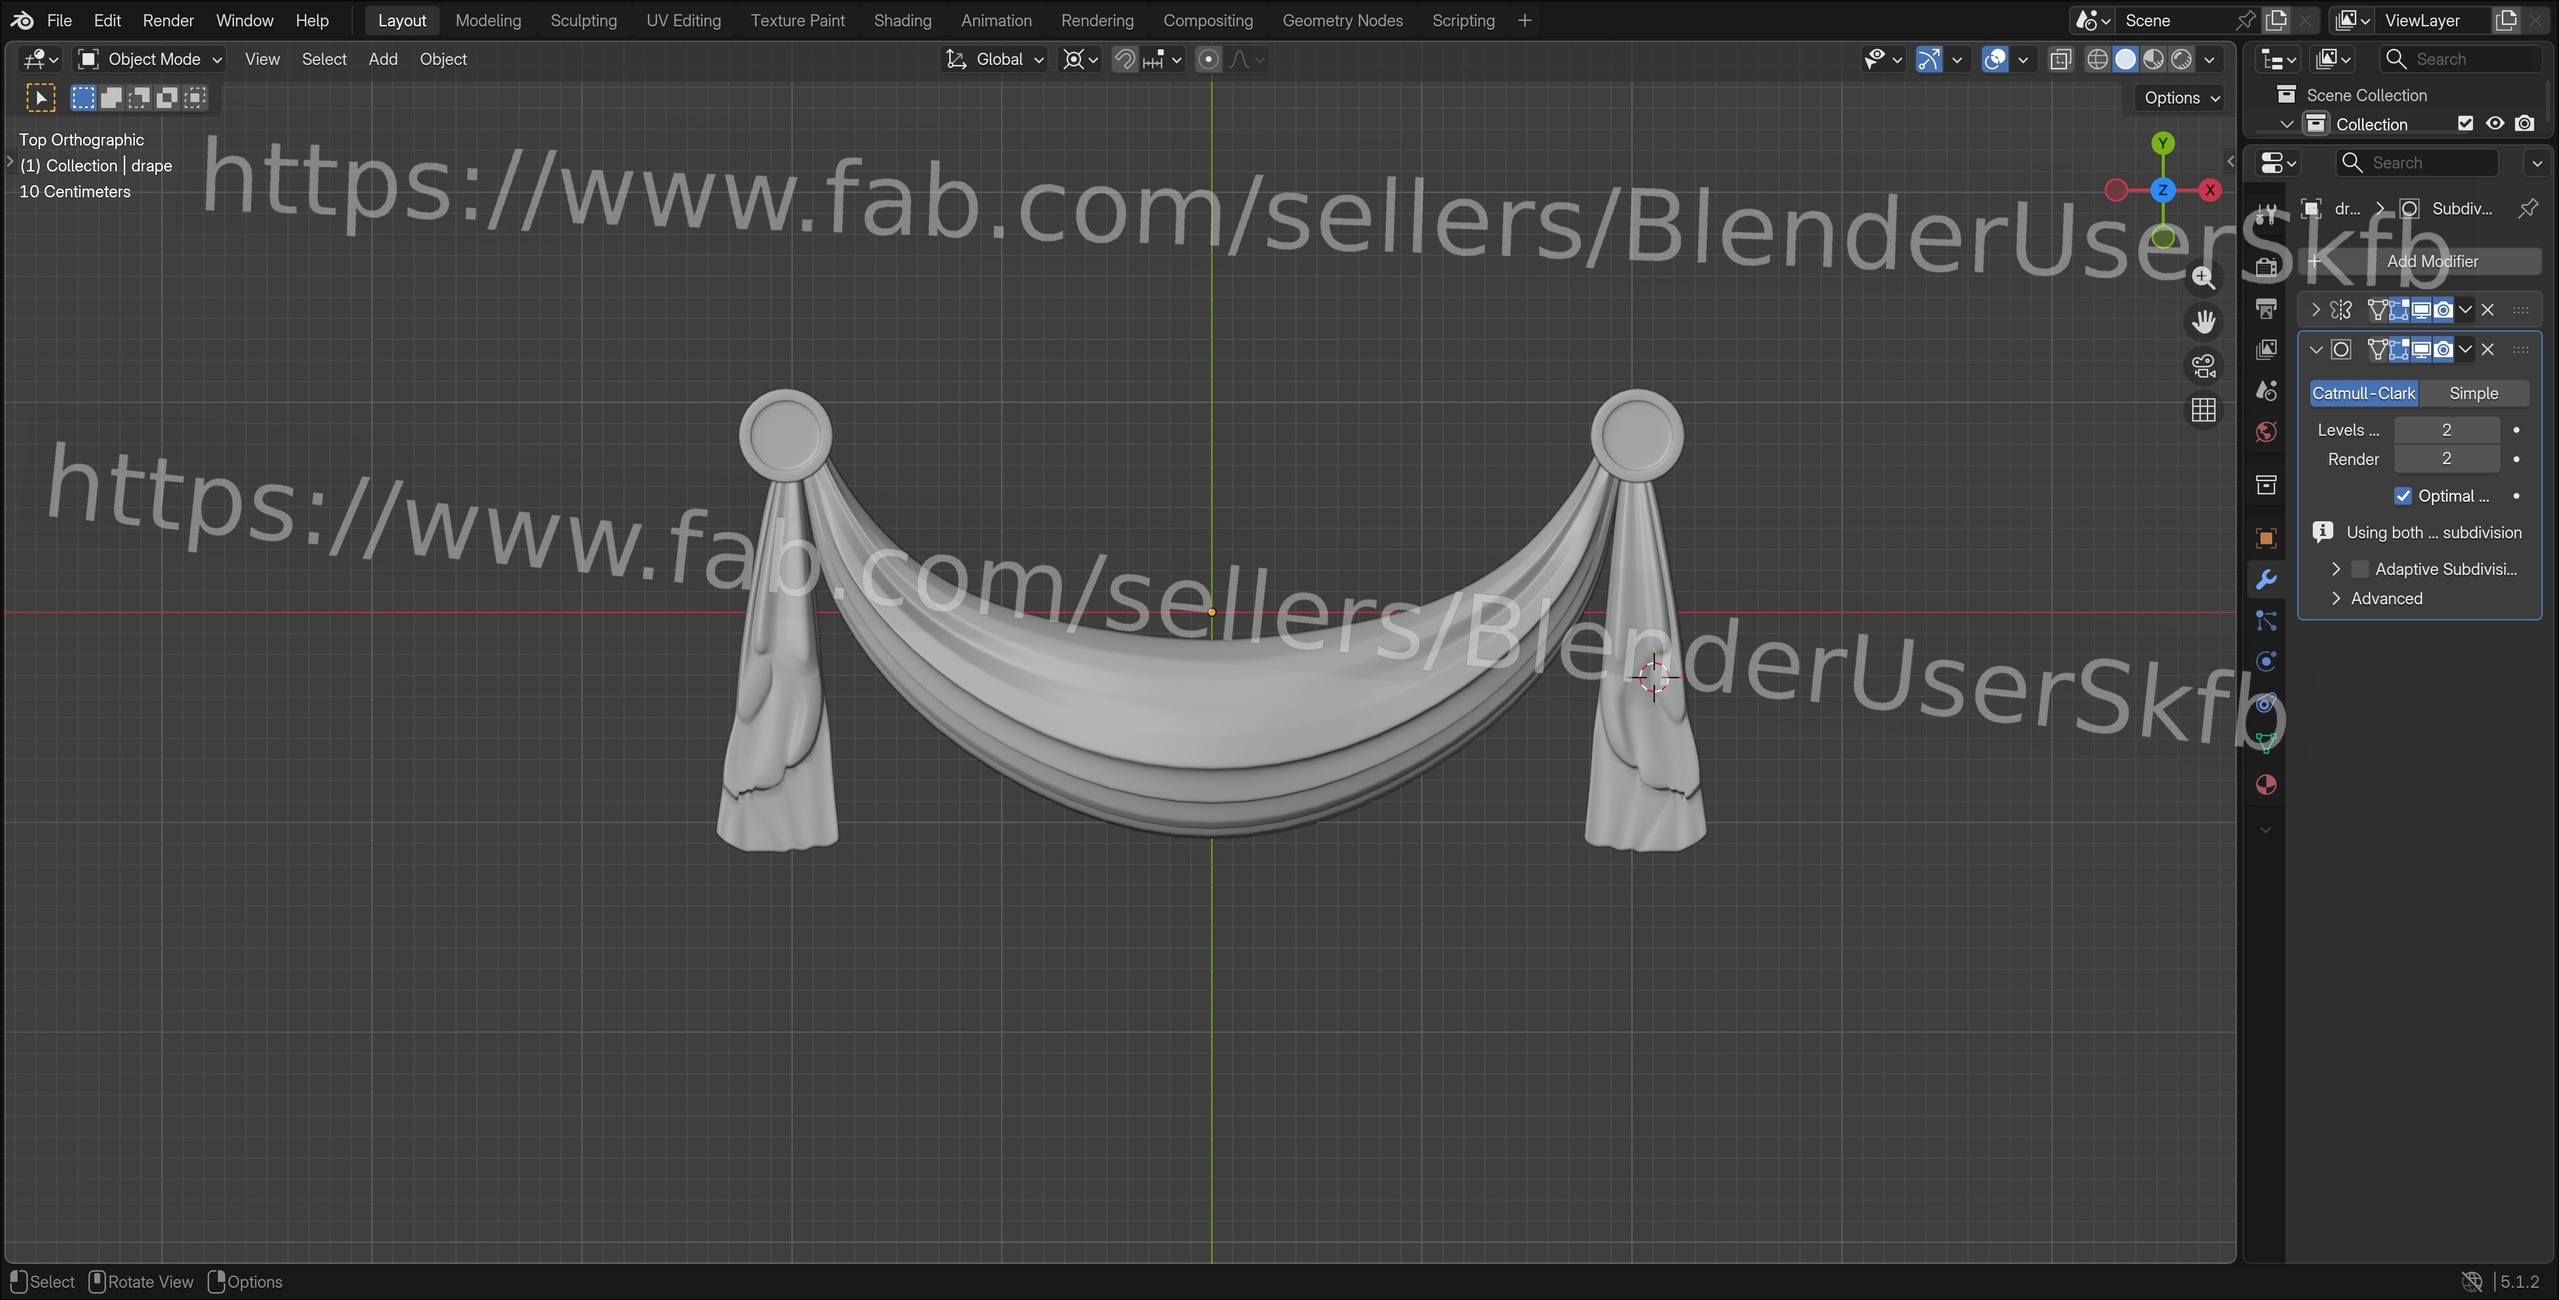Open the pivot point dropdown
Viewport: 2559px width, 1300px height.
click(x=1080, y=59)
